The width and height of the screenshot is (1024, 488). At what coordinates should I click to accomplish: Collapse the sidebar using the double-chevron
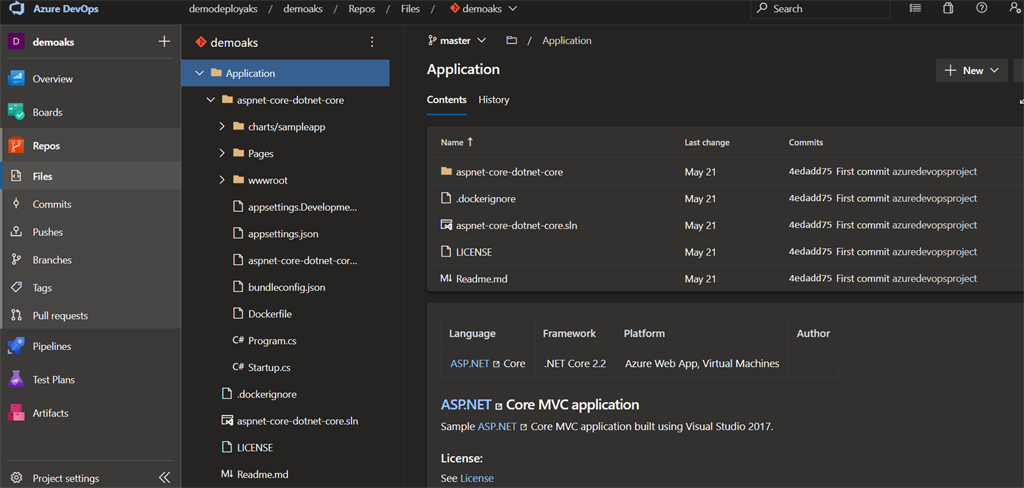click(x=164, y=478)
